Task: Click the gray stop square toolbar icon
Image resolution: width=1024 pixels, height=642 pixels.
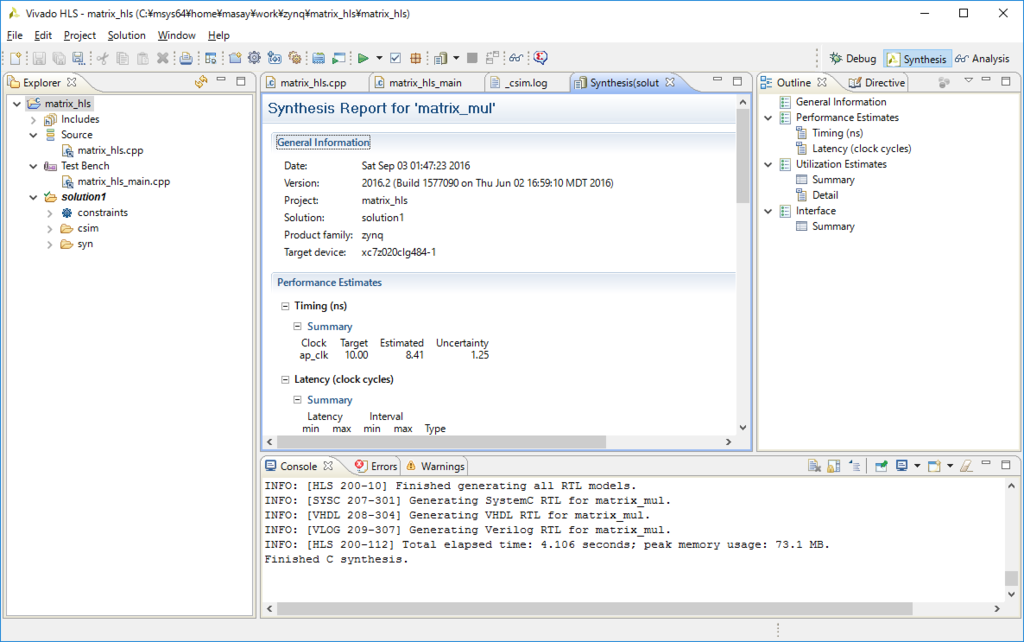Action: coord(472,58)
